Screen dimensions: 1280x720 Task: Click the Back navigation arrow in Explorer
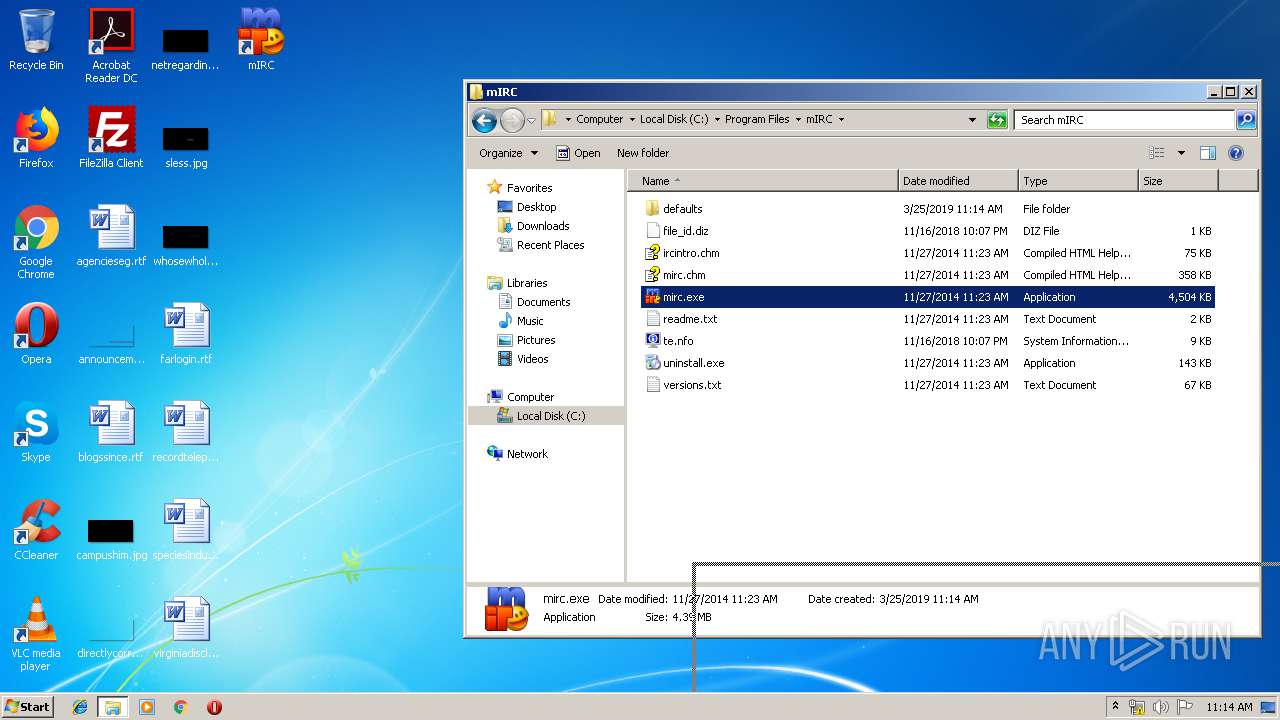(485, 120)
